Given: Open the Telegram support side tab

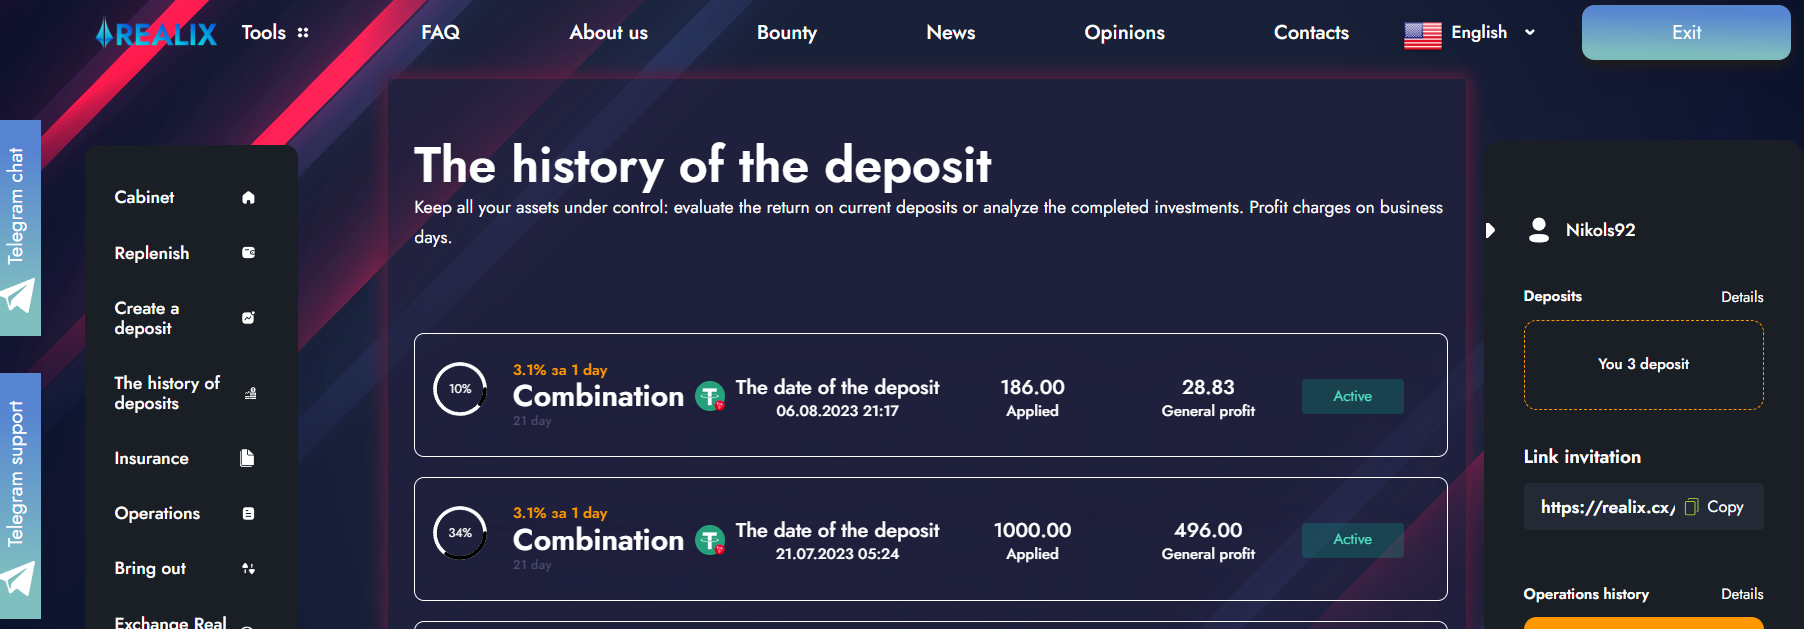Looking at the screenshot, I should click(19, 496).
